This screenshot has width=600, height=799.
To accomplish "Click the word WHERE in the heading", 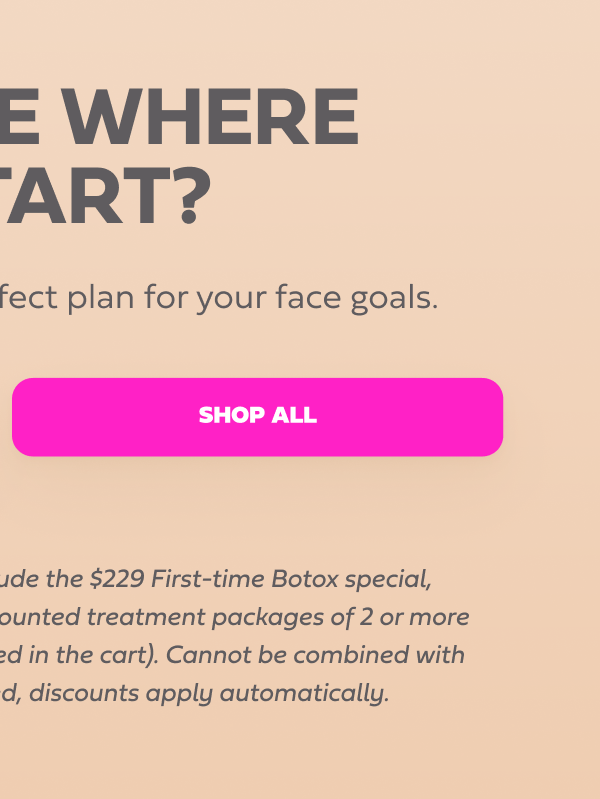I will coord(217,119).
